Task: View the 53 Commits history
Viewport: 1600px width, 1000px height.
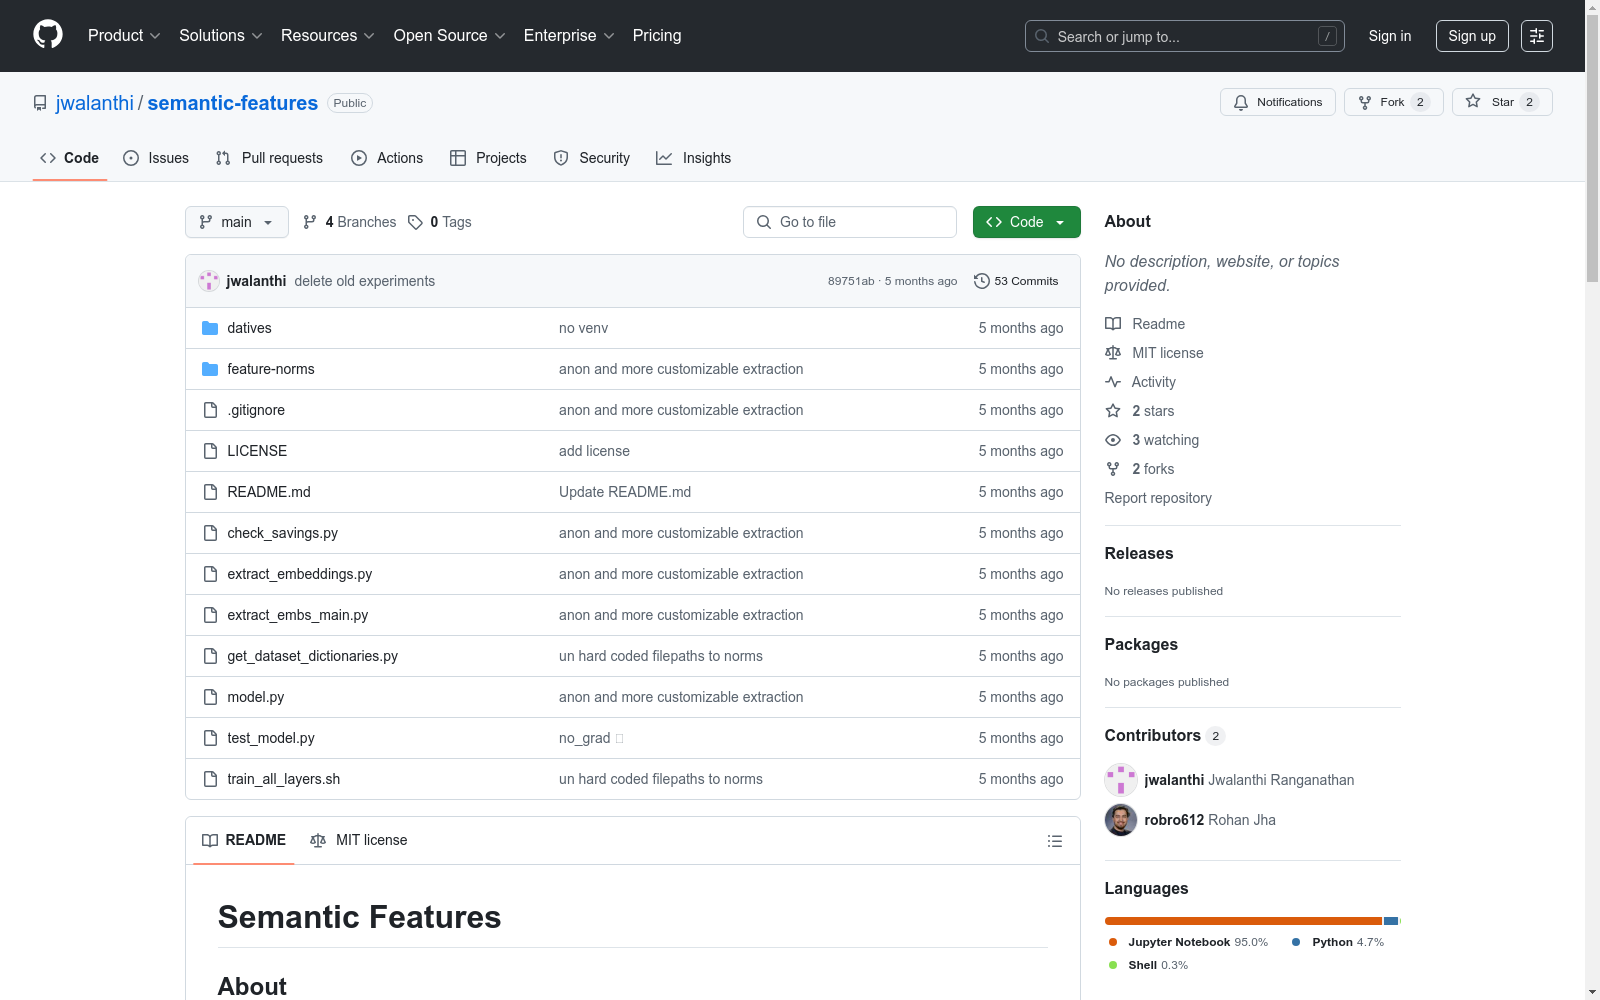Action: pos(1016,281)
